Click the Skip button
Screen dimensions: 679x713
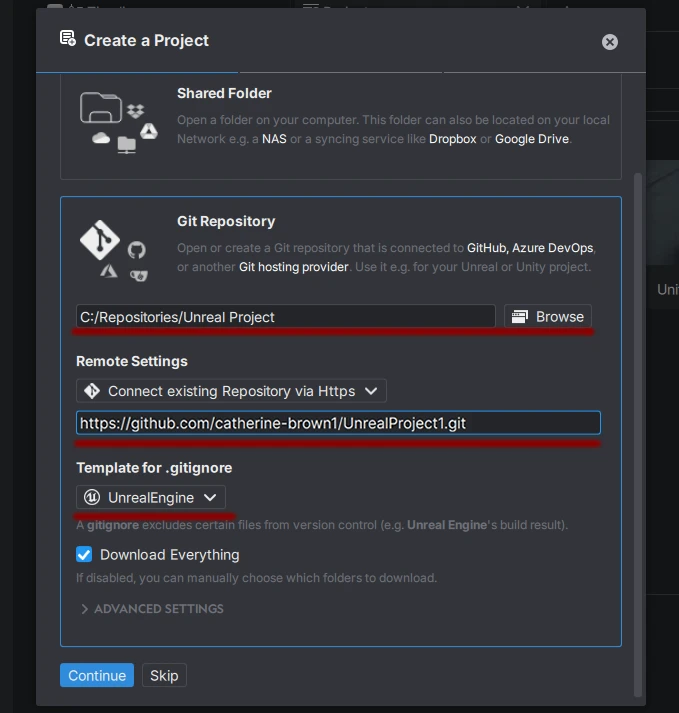[x=164, y=675]
